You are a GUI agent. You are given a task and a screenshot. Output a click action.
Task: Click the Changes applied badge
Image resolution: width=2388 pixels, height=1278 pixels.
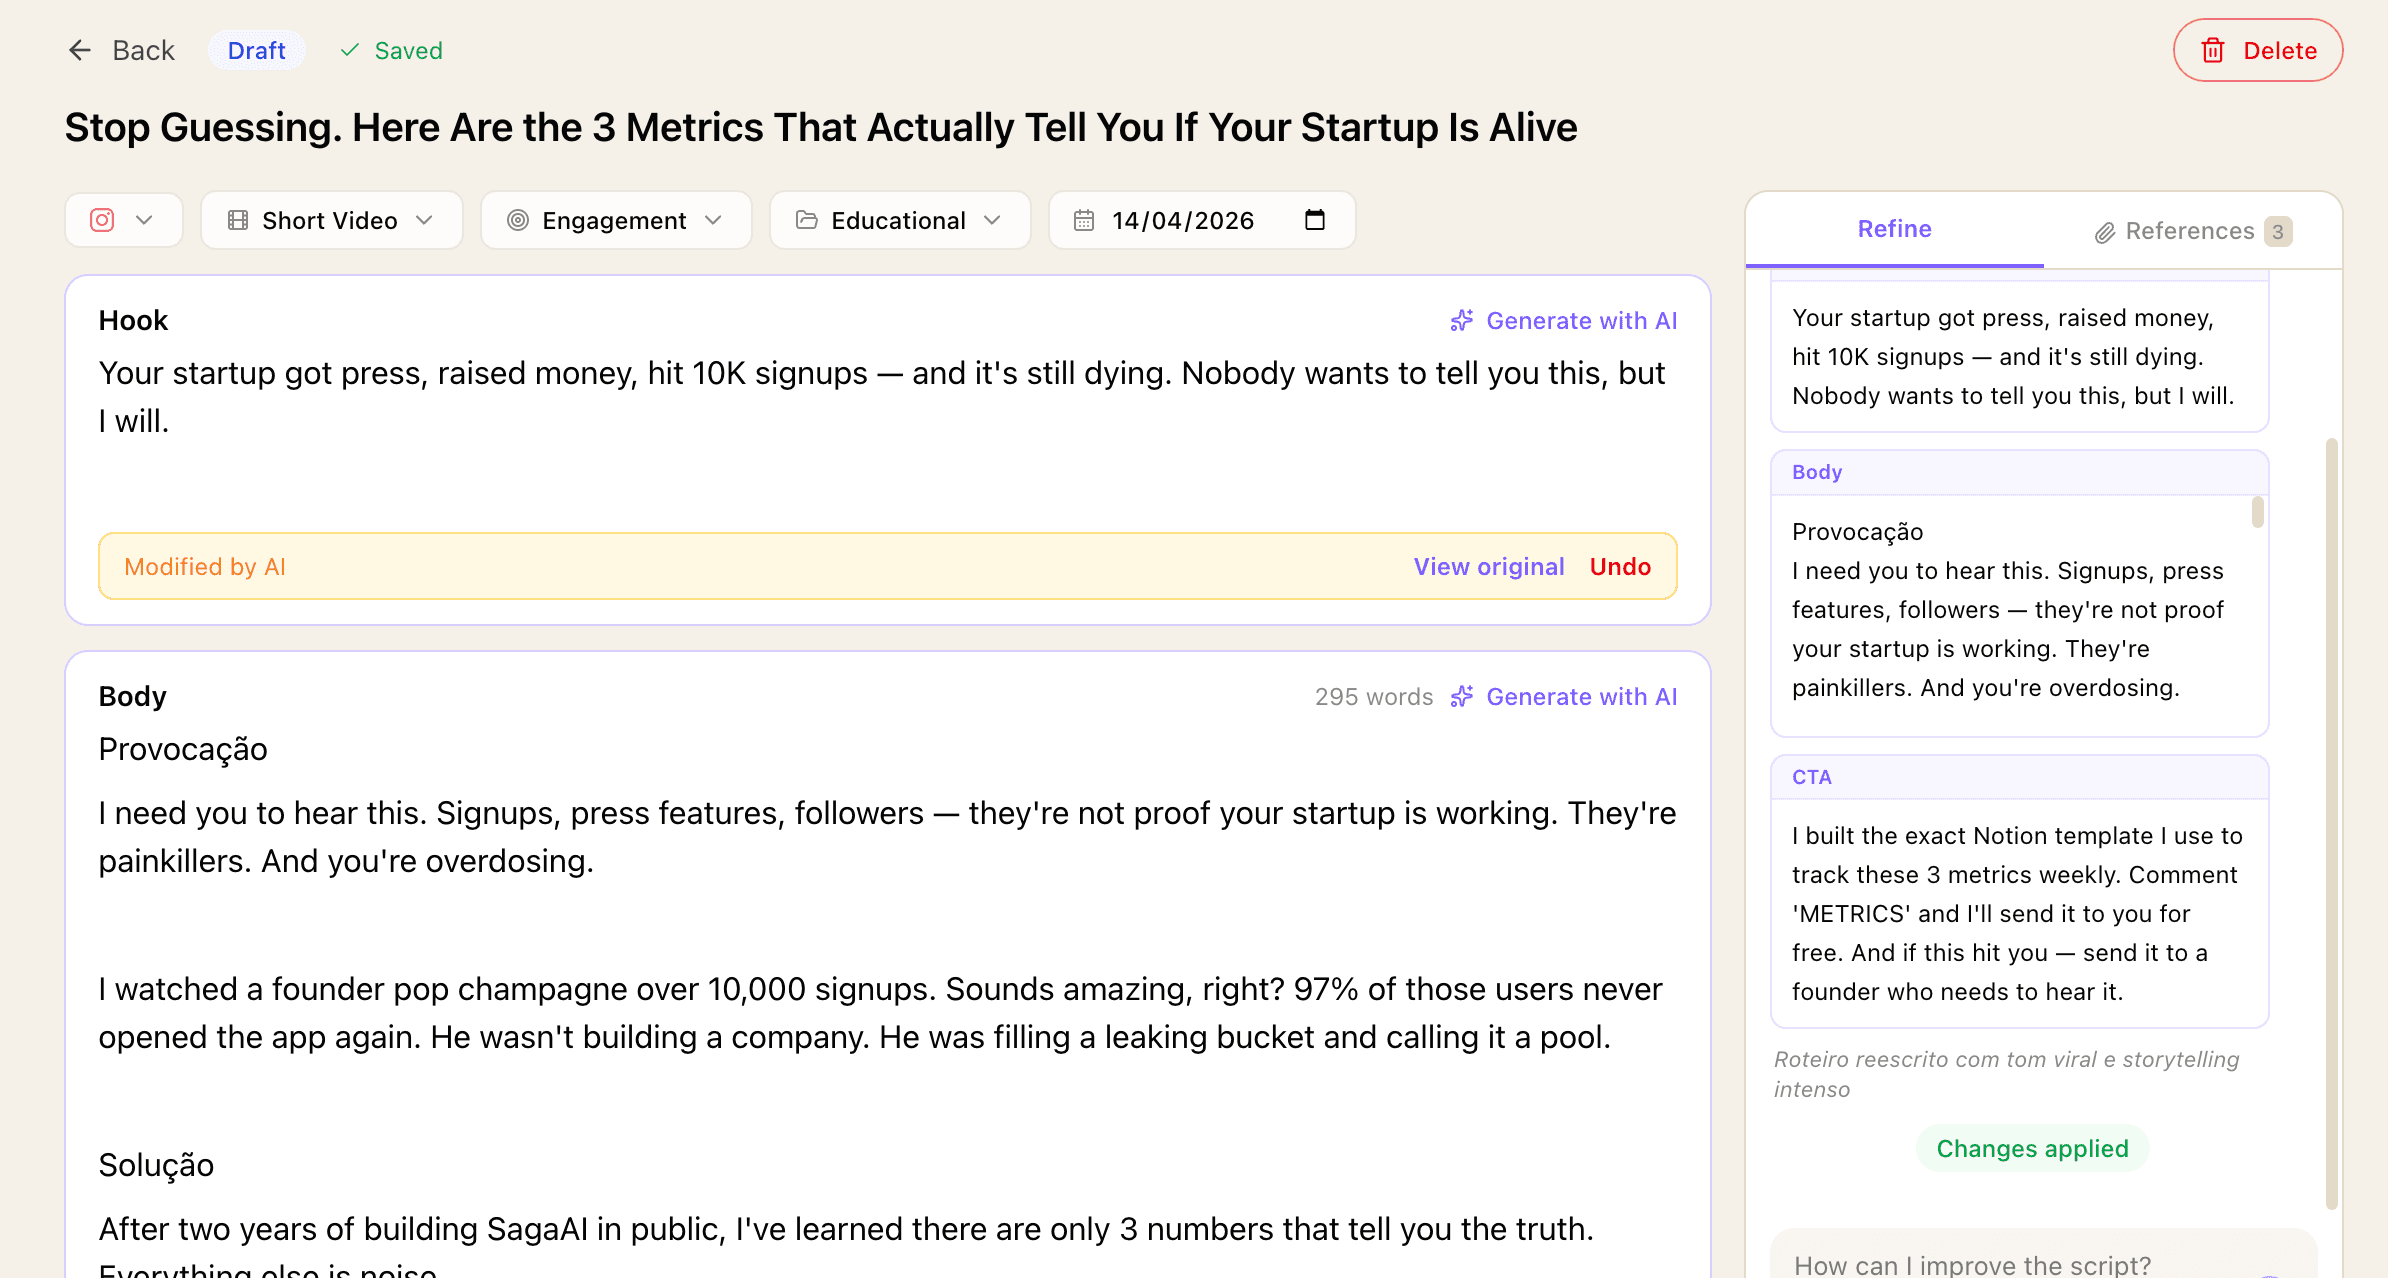[x=2032, y=1148]
